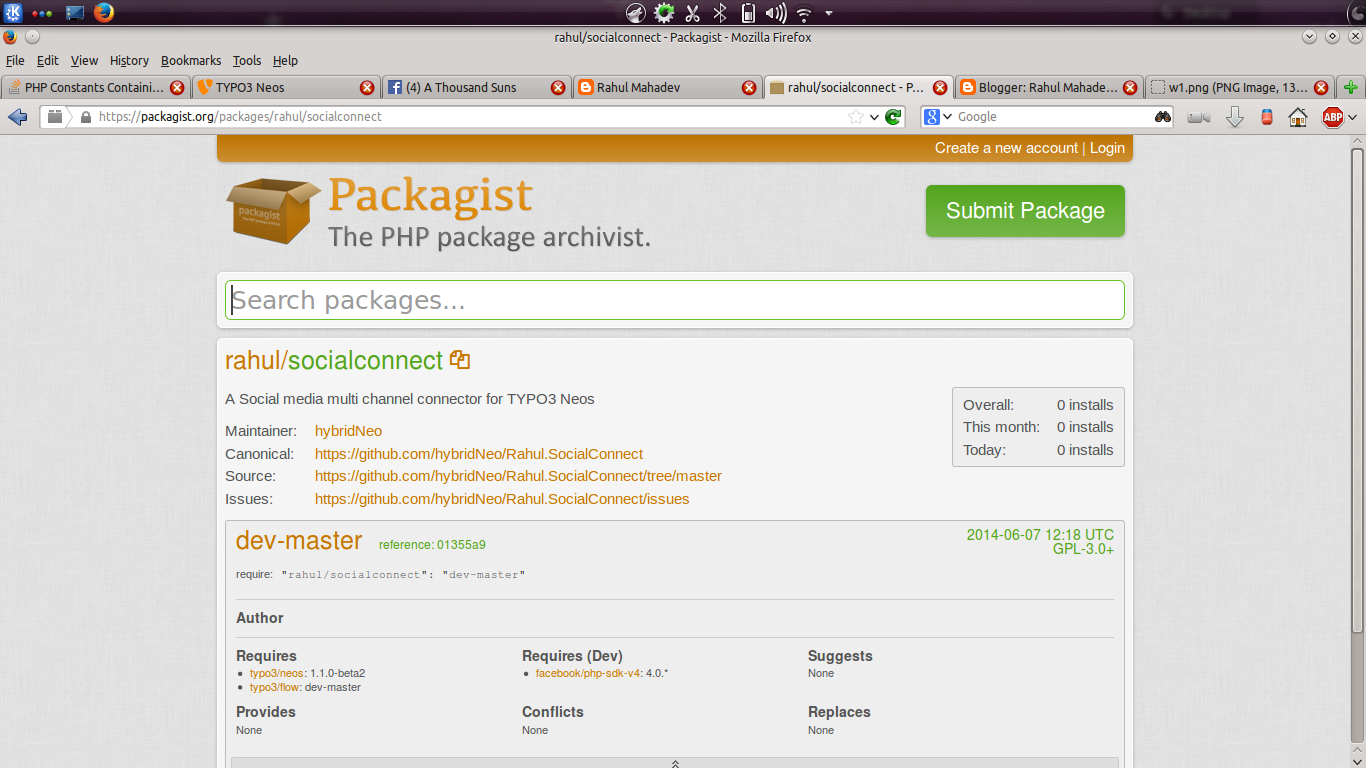The width and height of the screenshot is (1366, 768).
Task: Click the video camera toolbar icon
Action: [1199, 117]
